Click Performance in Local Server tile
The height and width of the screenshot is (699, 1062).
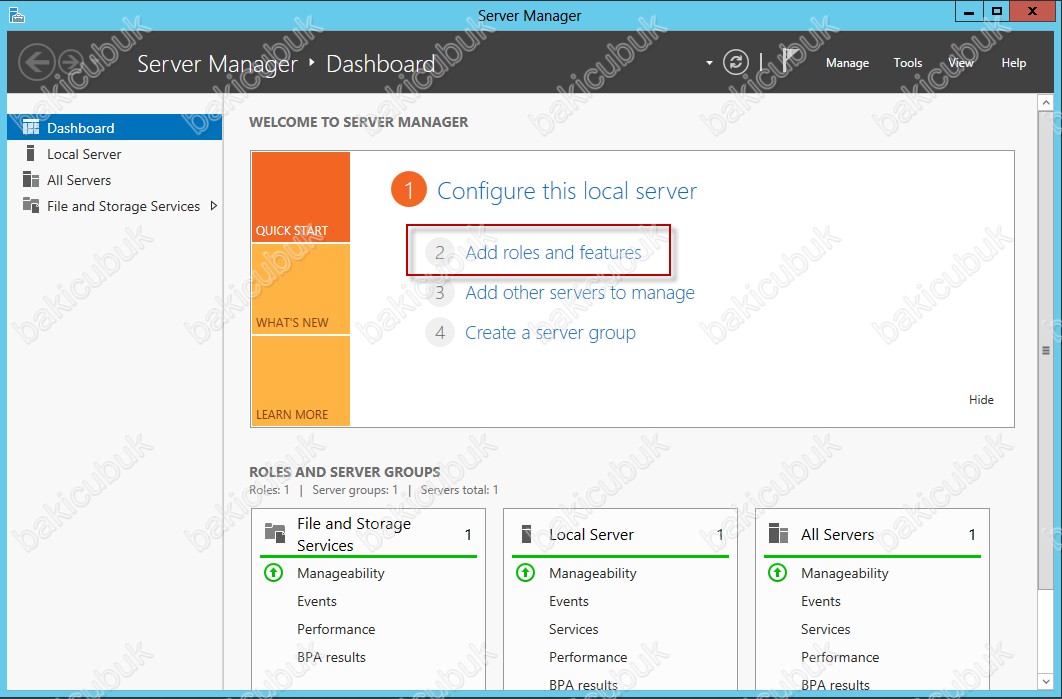(x=588, y=657)
